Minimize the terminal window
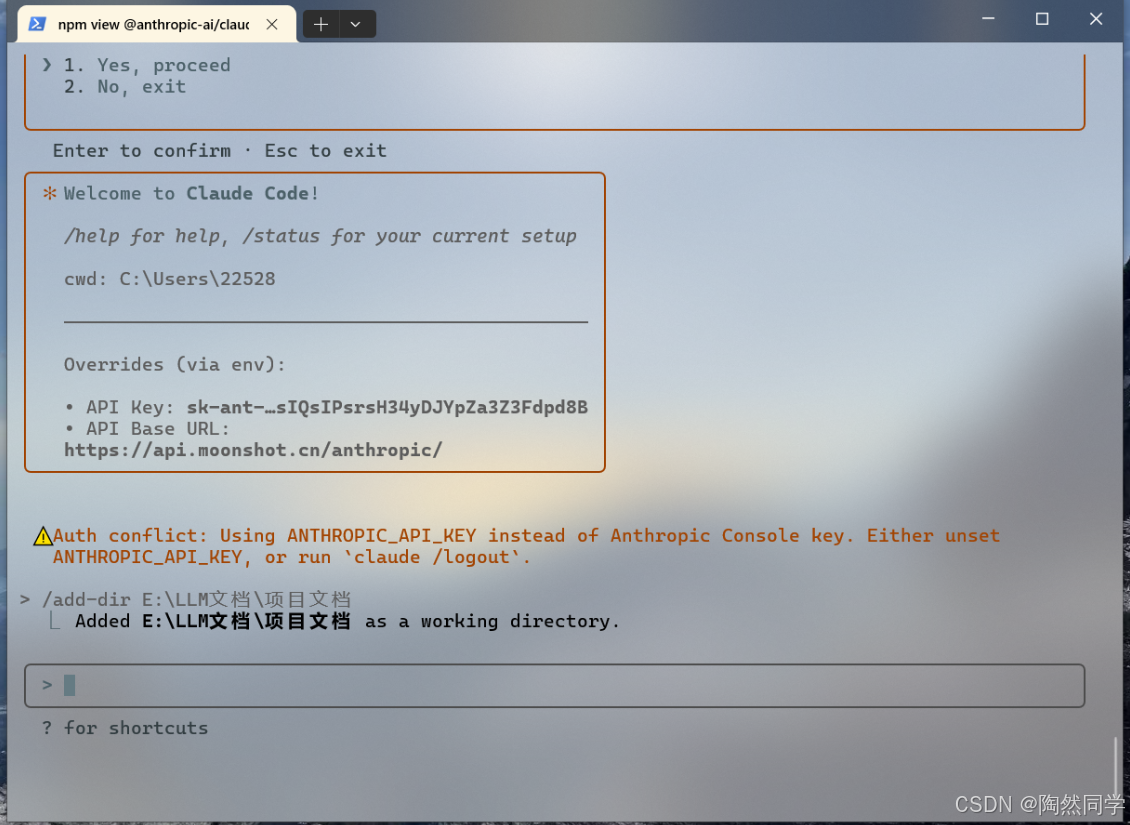This screenshot has width=1130, height=825. [x=988, y=19]
